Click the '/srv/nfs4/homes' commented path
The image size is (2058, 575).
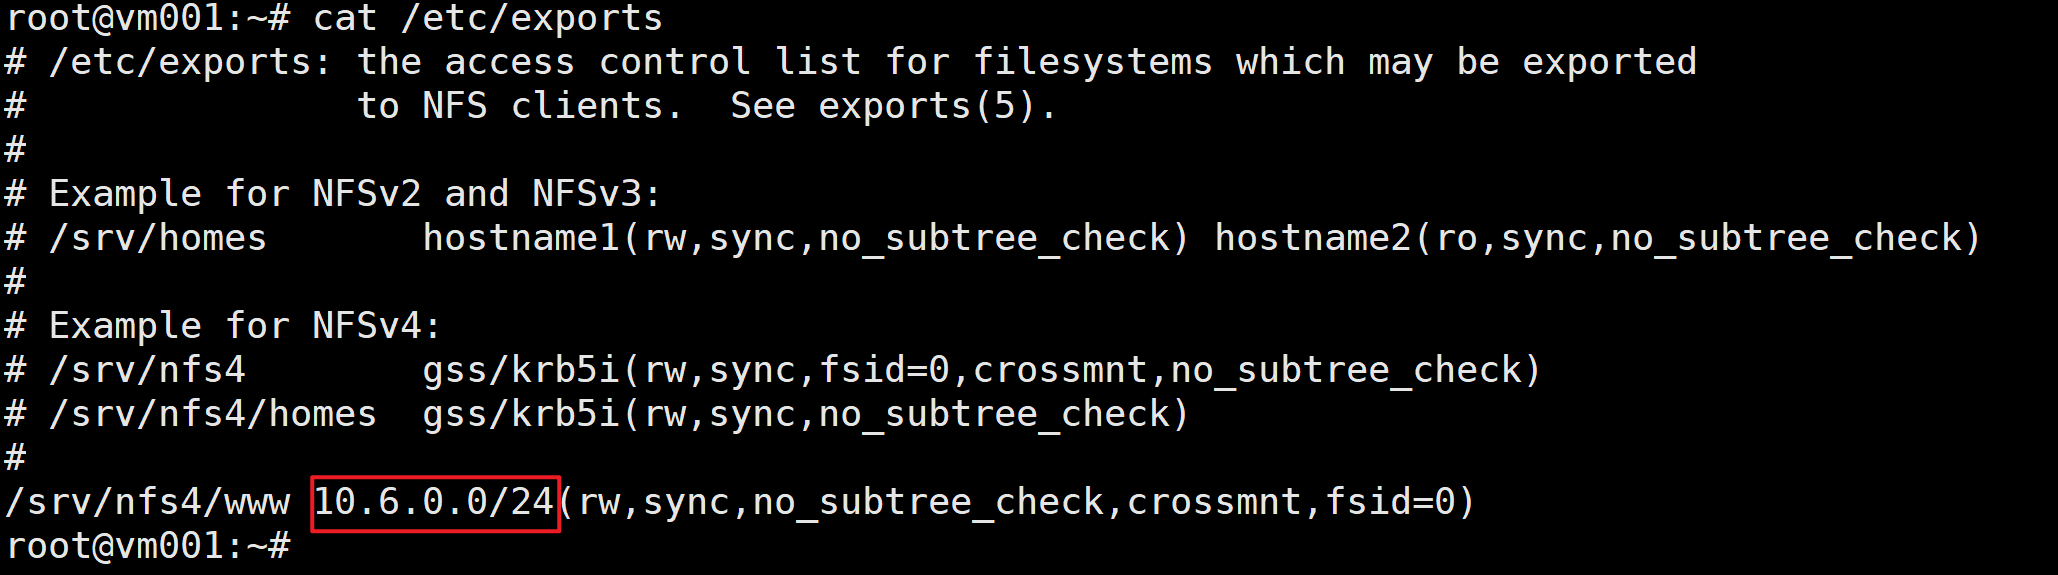point(213,415)
